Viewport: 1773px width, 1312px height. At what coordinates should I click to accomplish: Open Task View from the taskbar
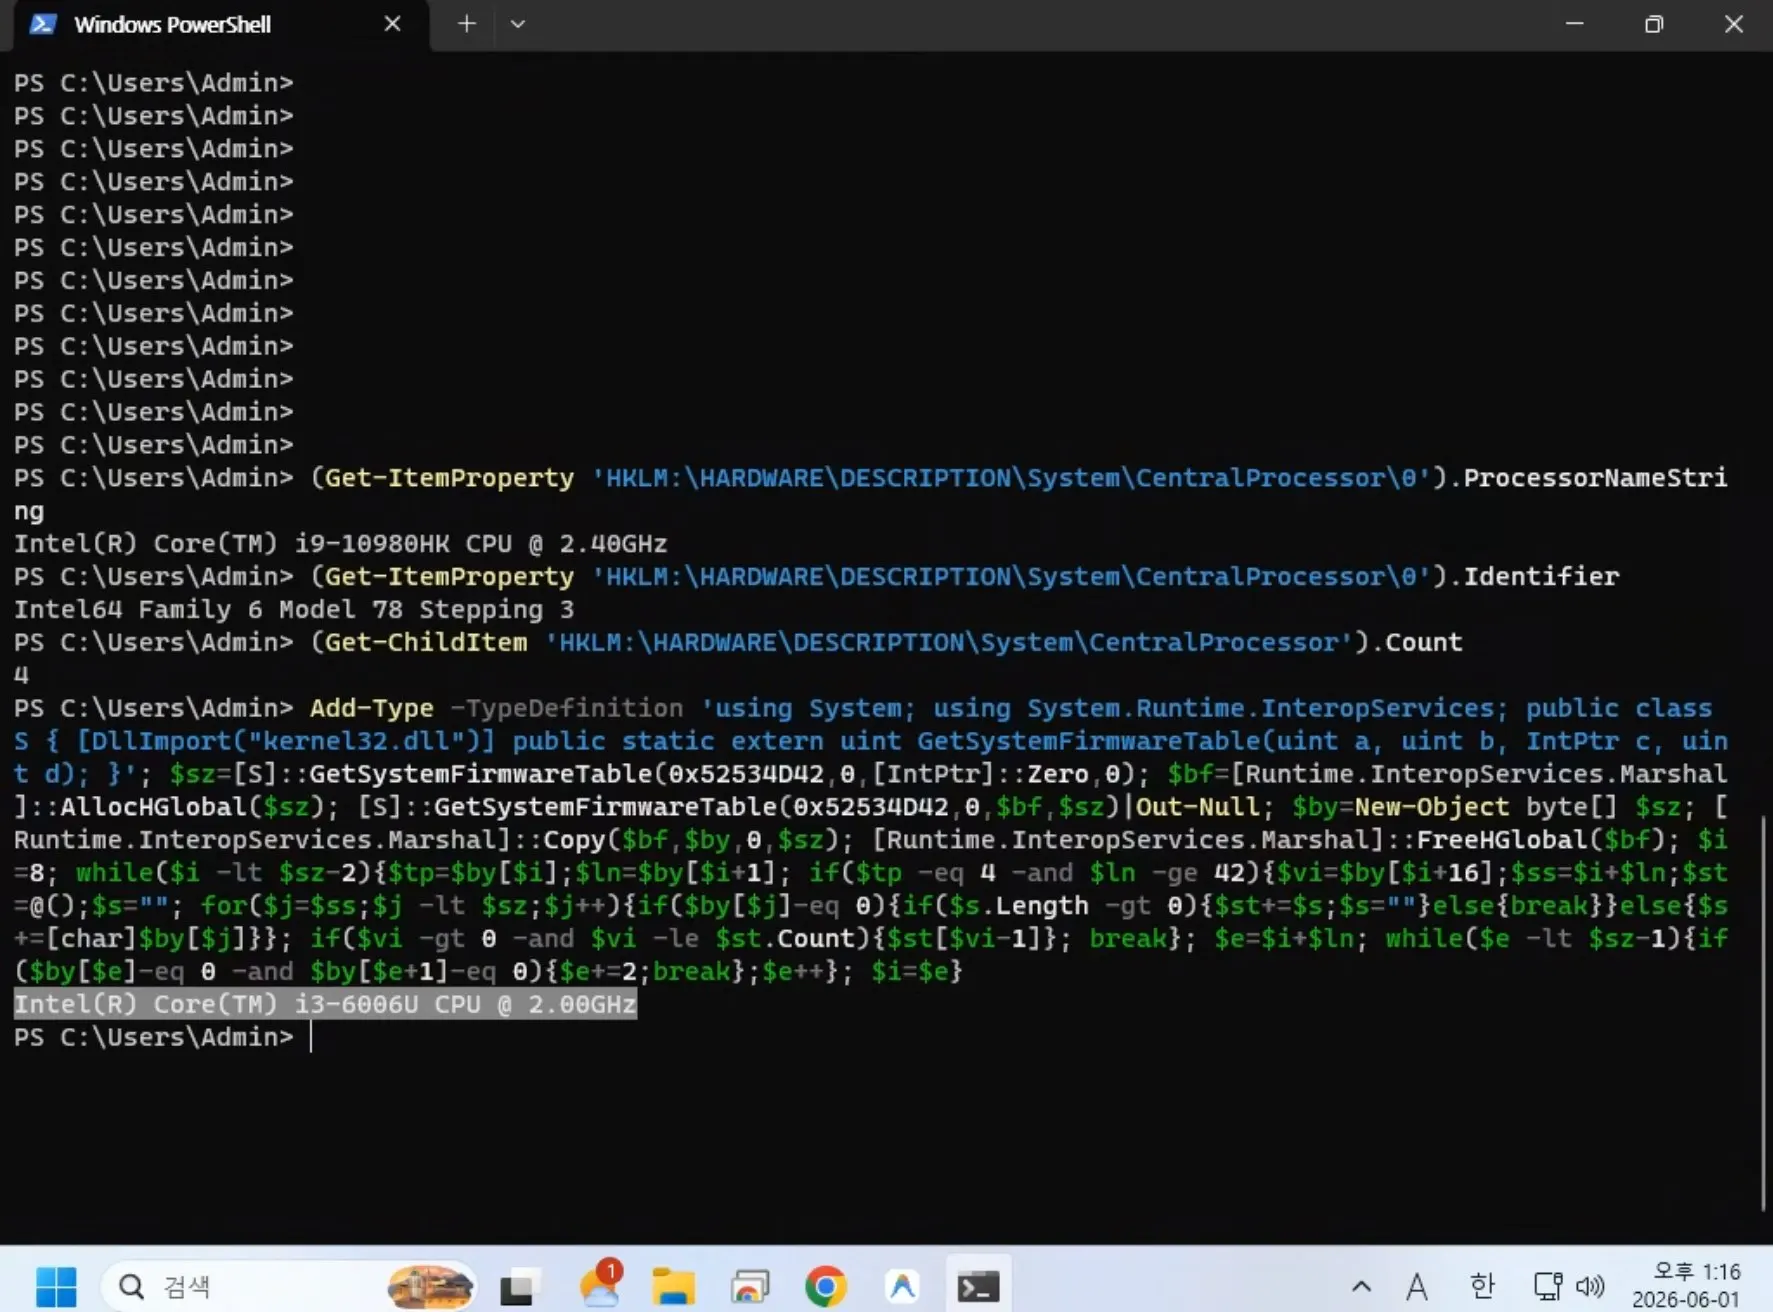coord(518,1286)
